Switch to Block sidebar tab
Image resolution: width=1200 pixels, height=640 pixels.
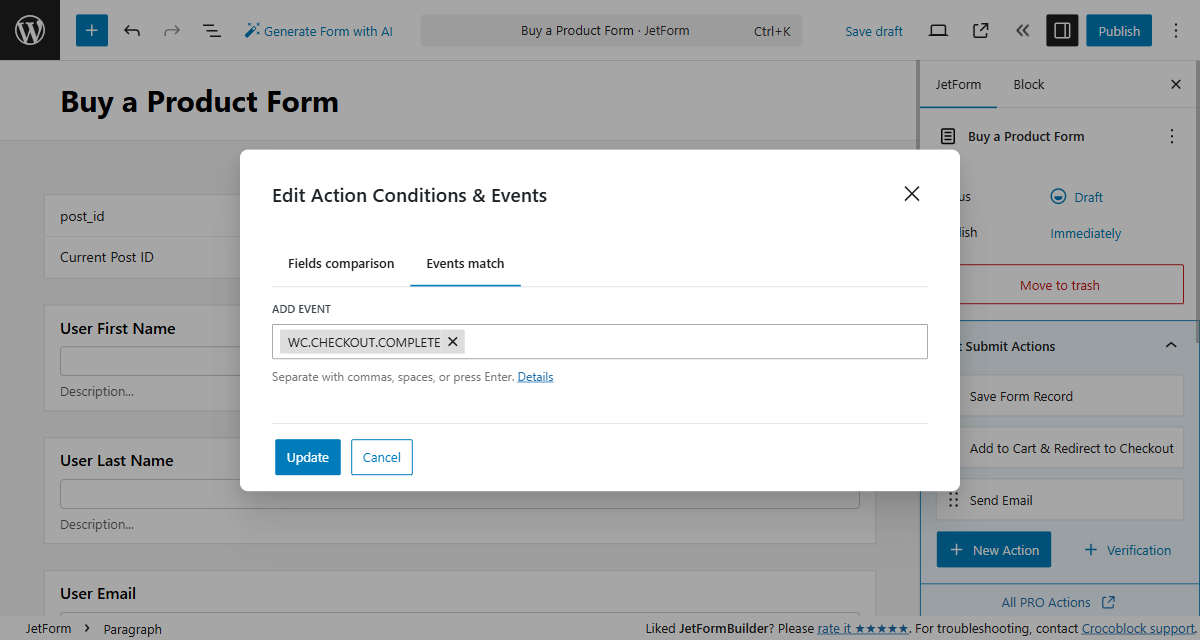click(x=1028, y=85)
